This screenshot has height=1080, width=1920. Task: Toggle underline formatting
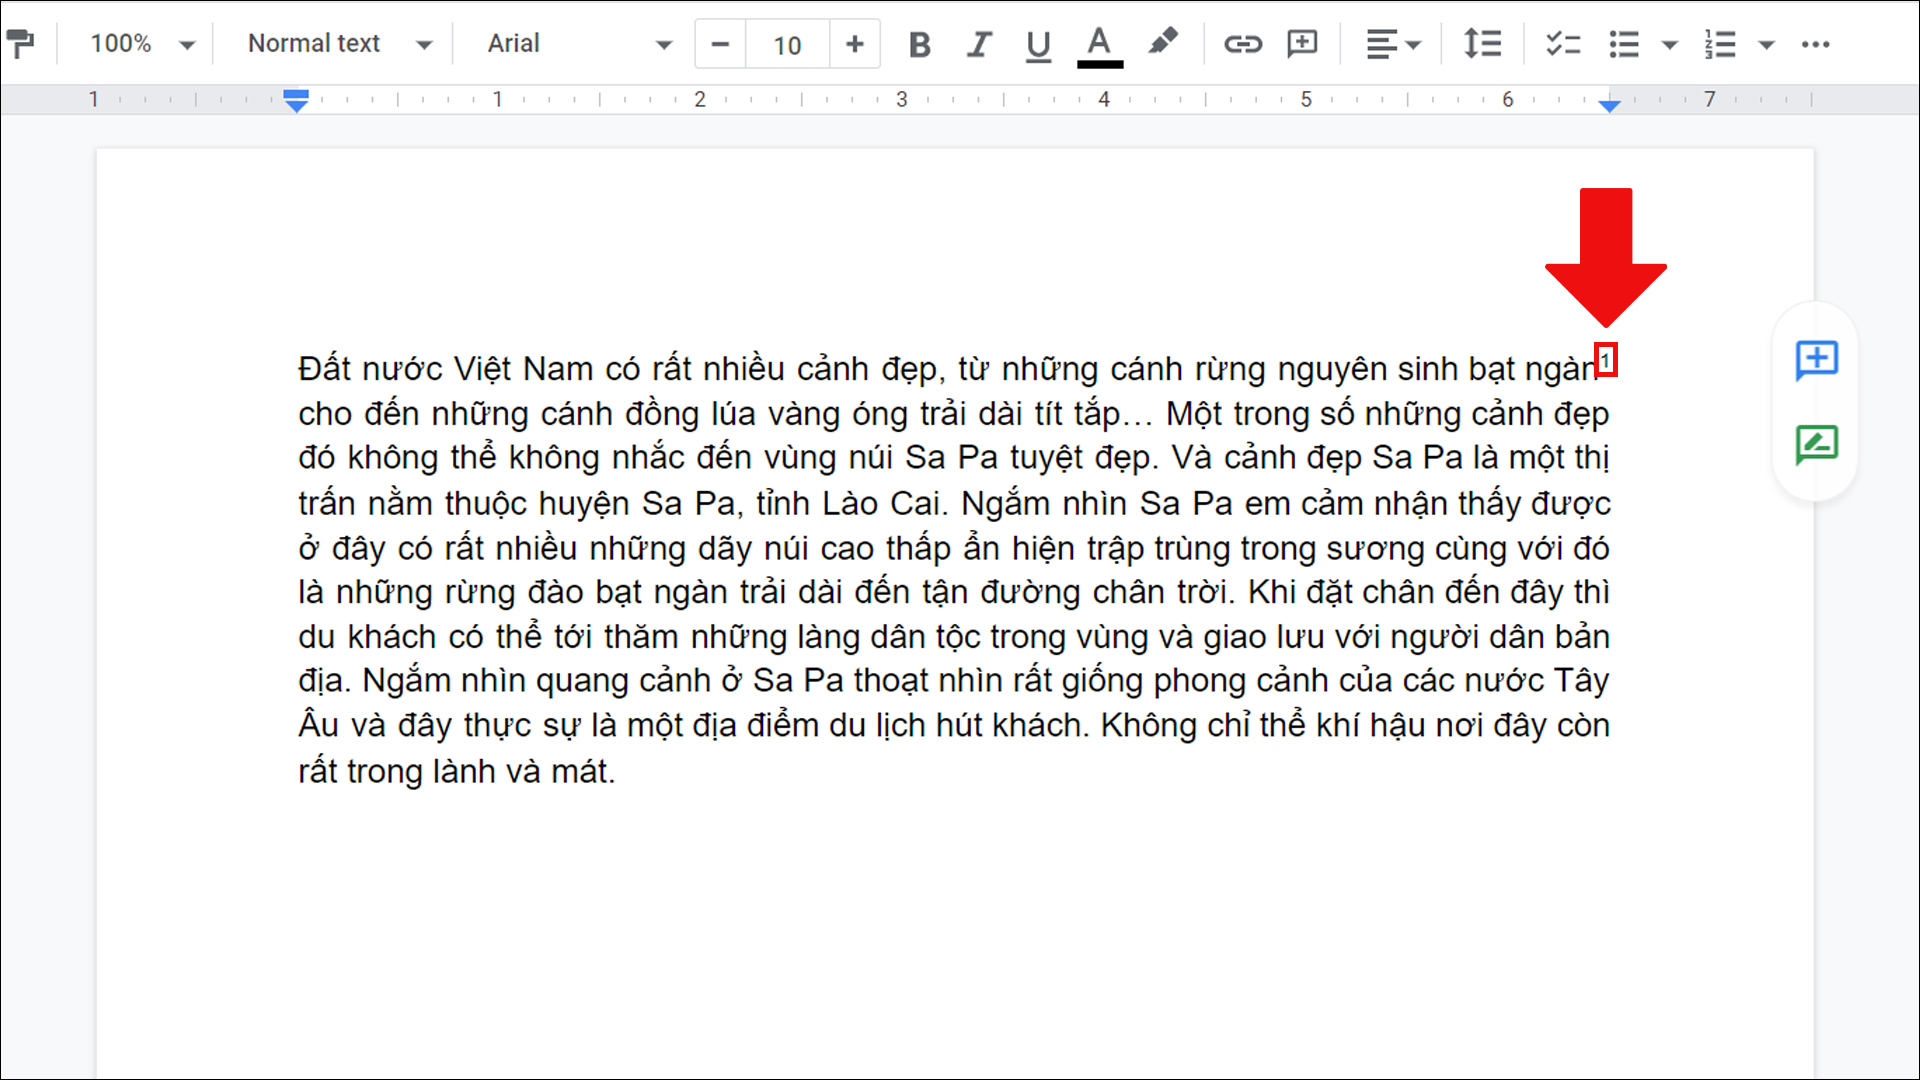[1038, 44]
